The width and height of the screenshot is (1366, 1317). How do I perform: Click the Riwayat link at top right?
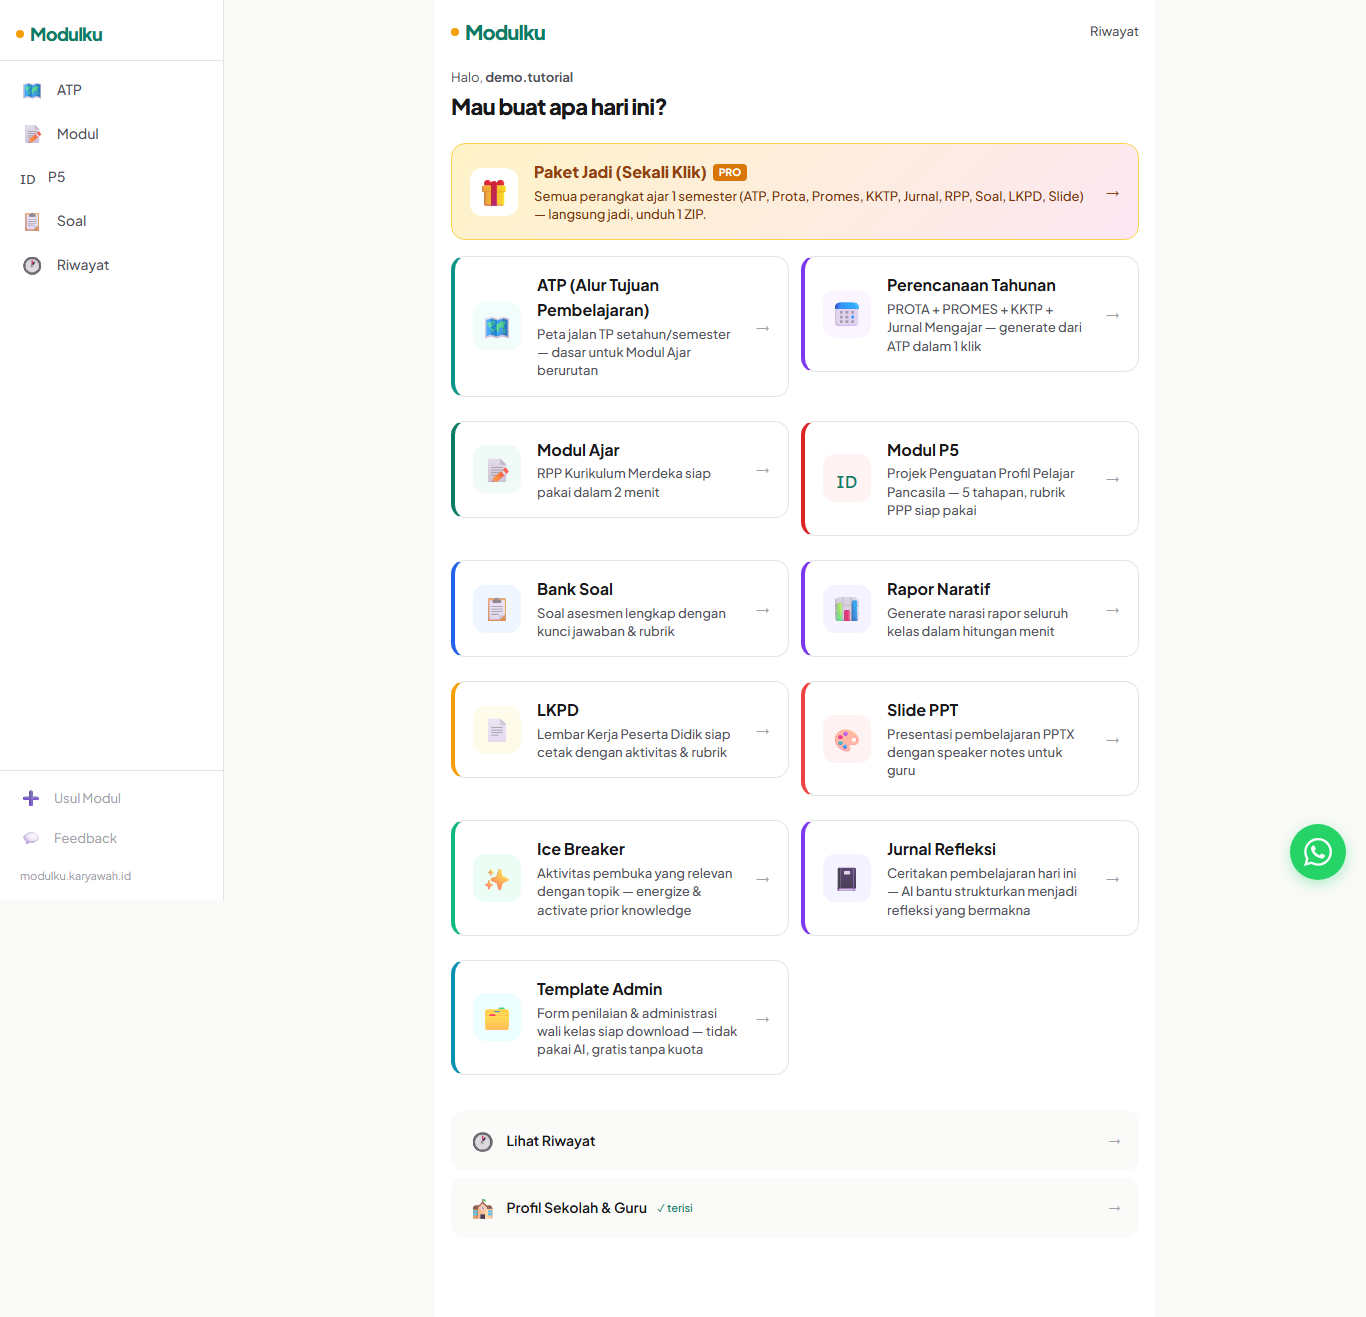coord(1114,32)
